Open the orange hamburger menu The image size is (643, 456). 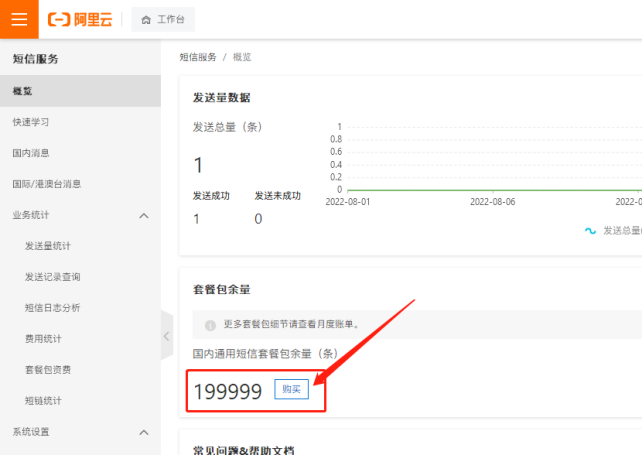(x=19, y=19)
